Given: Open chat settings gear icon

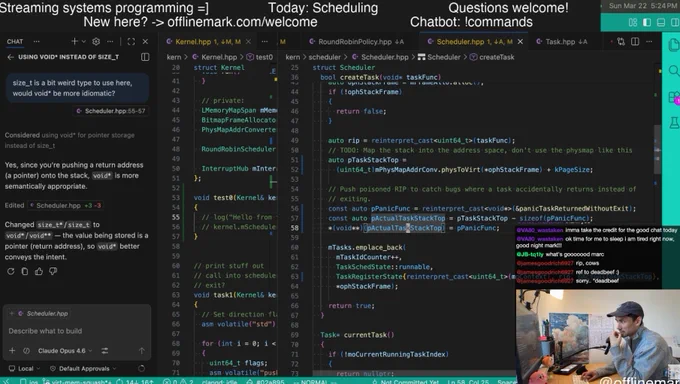Looking at the screenshot, I should point(96,42).
